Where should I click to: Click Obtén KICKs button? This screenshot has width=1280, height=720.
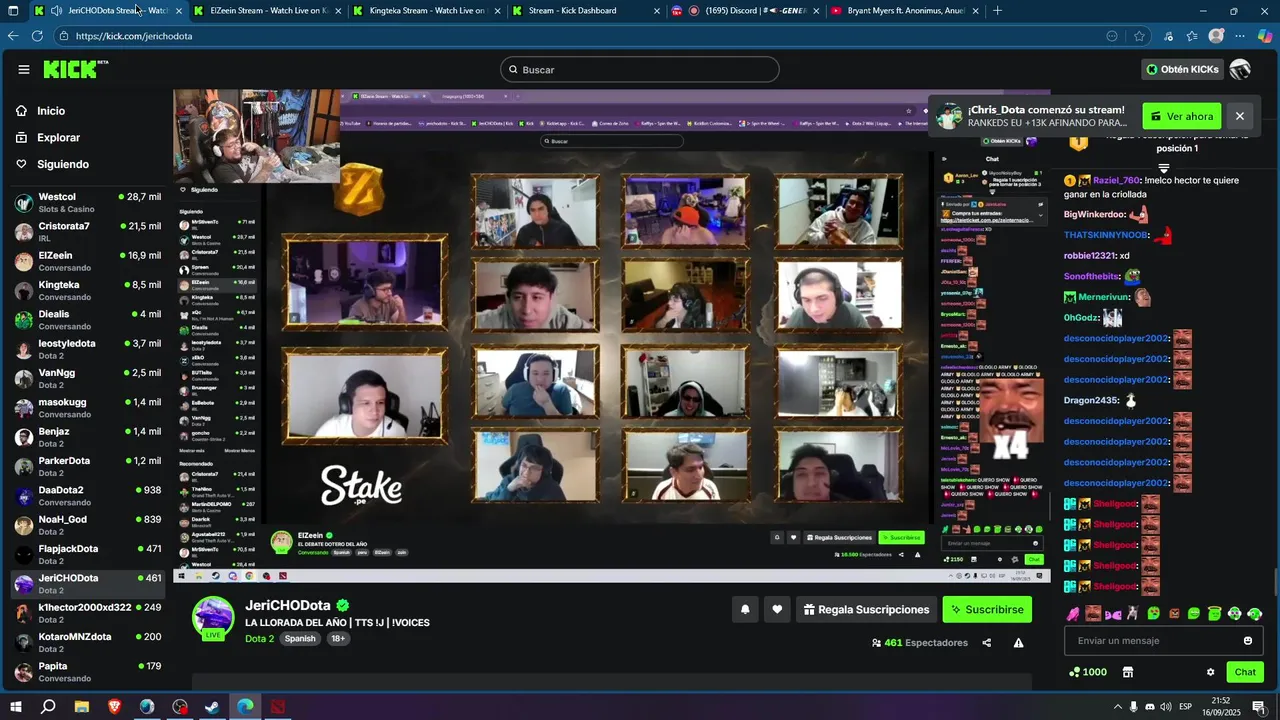point(1182,69)
